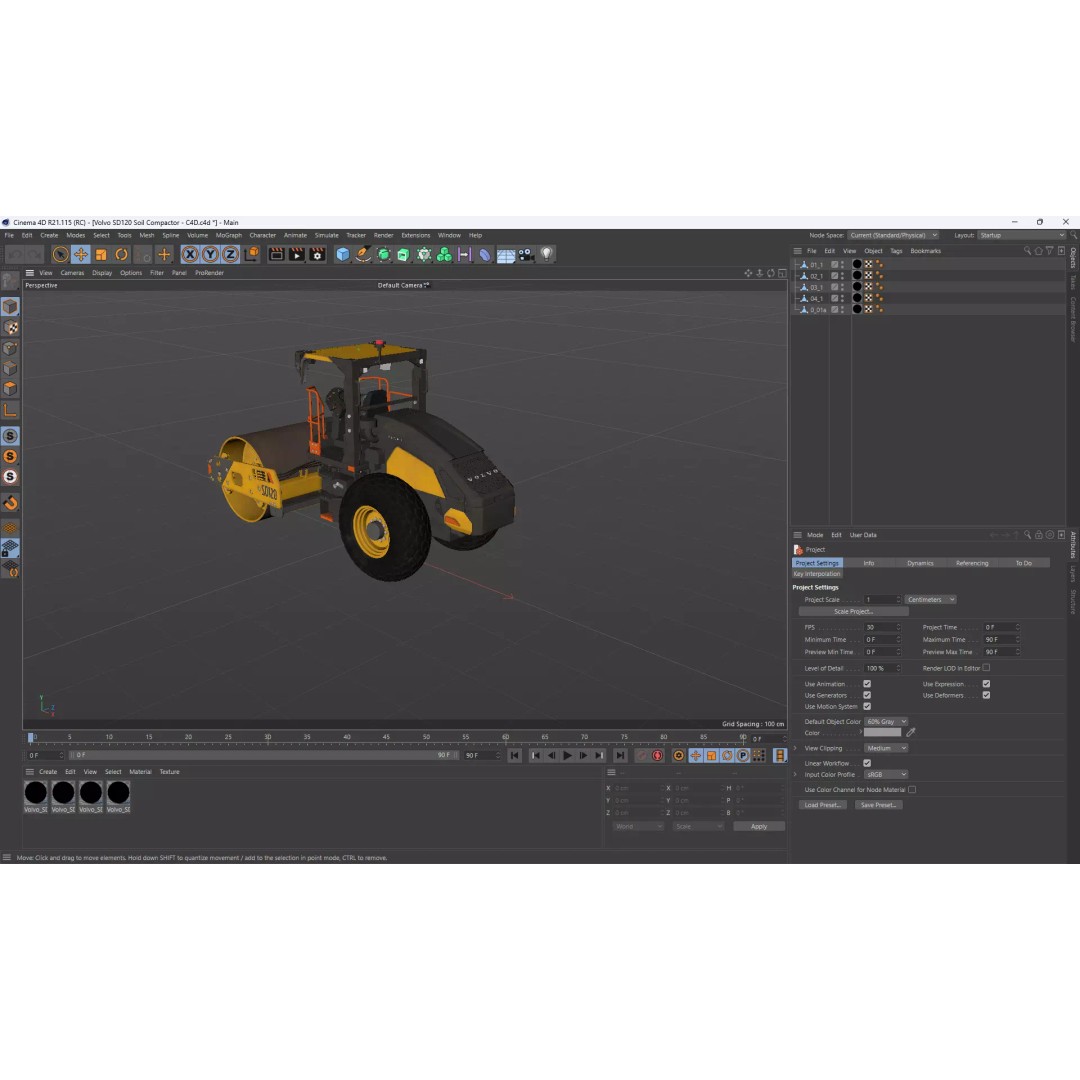Switch the coordinate system cube icon

point(251,255)
